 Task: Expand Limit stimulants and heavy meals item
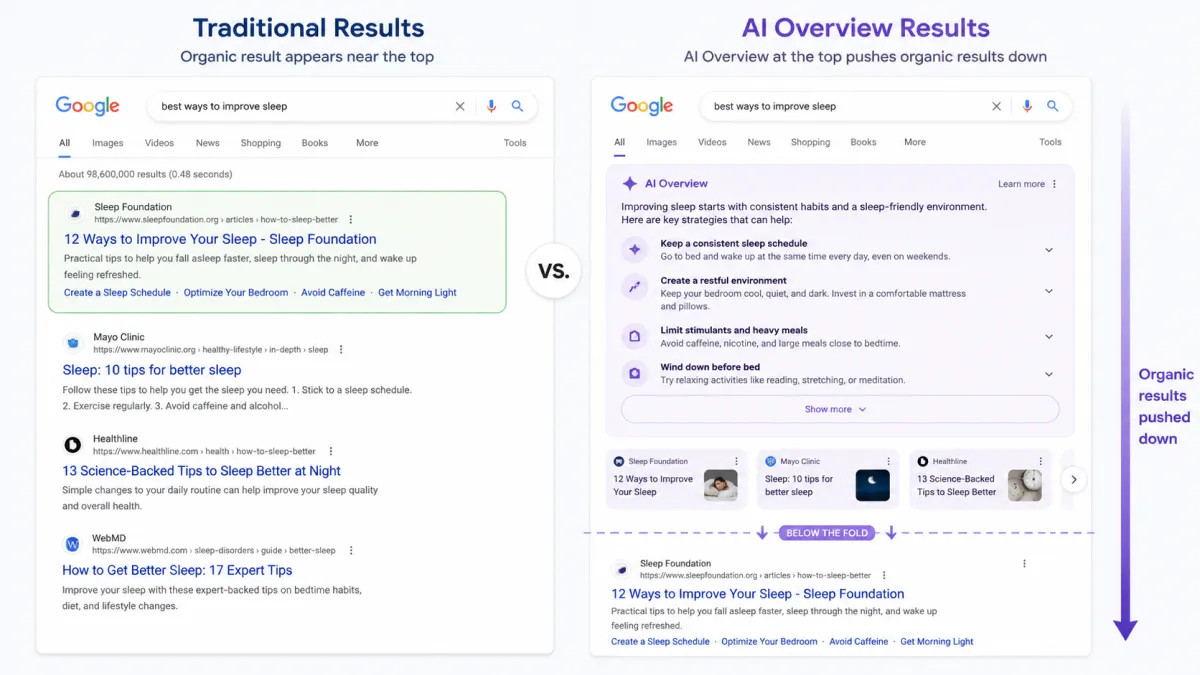click(x=1049, y=337)
